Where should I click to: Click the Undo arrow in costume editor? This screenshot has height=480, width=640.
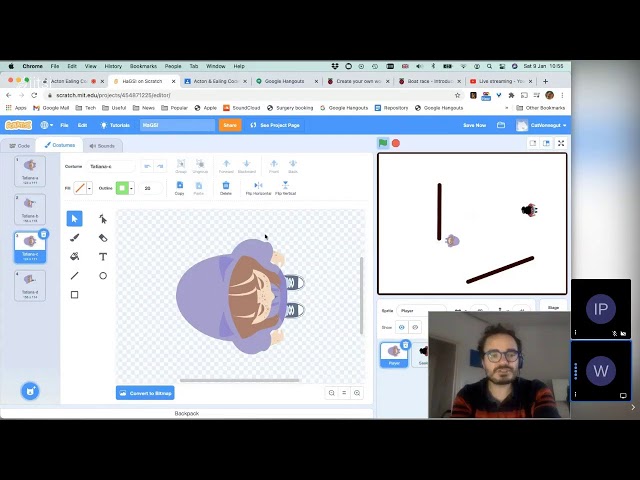click(147, 166)
